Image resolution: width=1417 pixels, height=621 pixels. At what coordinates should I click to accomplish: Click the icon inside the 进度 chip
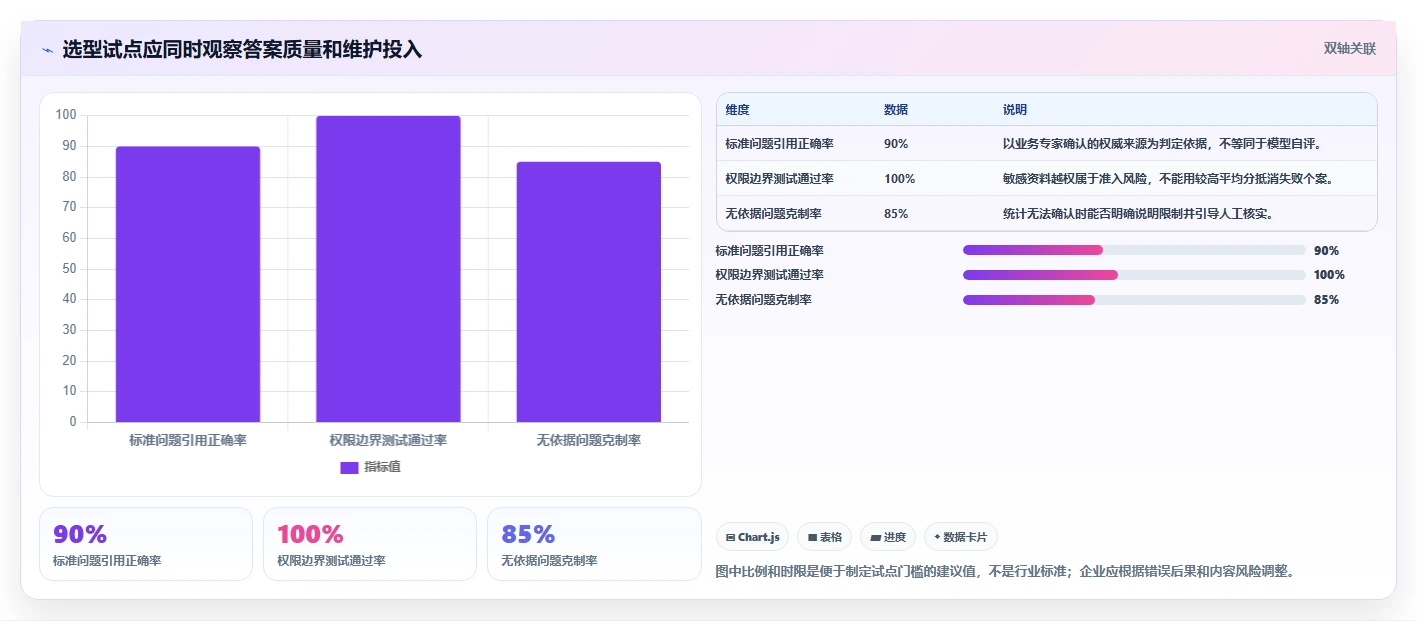point(876,538)
